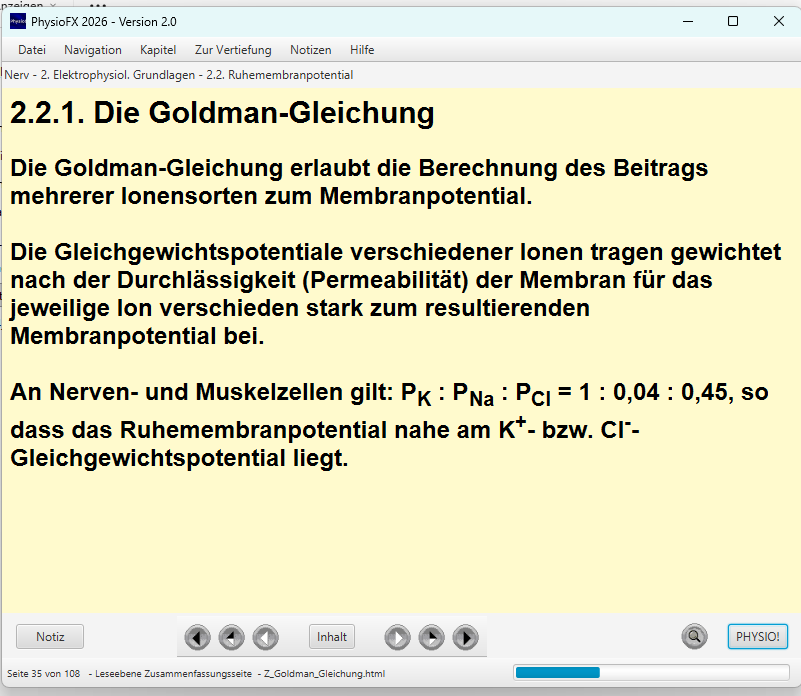
Task: Click the black right-arrow forward button
Action: 465,637
